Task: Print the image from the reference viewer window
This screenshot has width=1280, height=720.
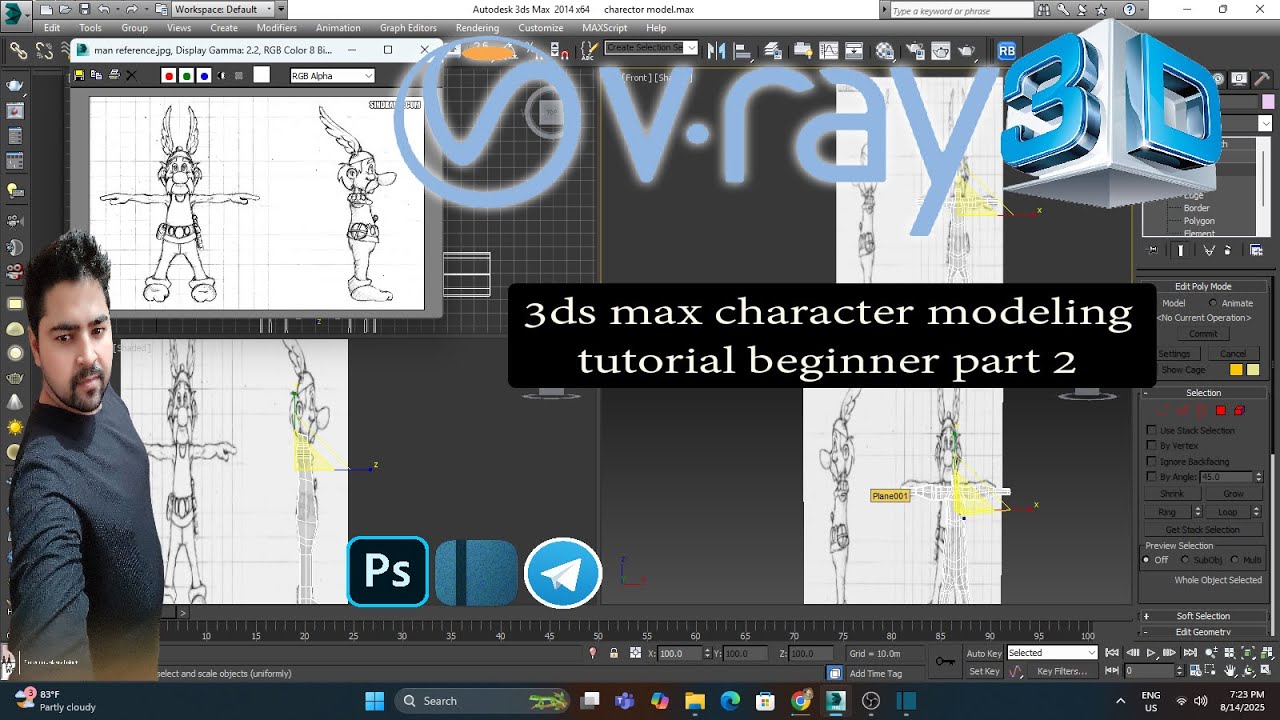Action: pyautogui.click(x=114, y=75)
